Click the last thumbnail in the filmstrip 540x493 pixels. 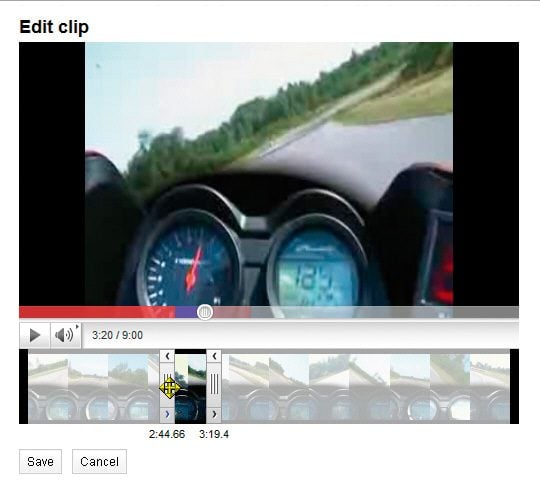490,387
